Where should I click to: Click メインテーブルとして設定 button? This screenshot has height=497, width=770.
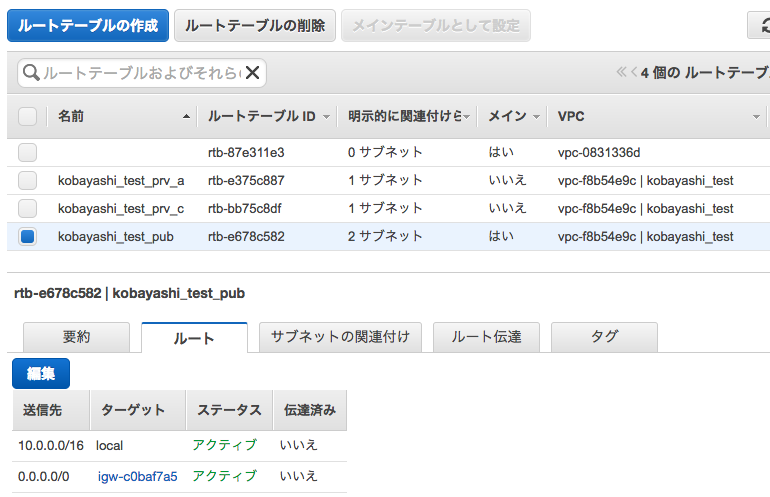coord(436,26)
